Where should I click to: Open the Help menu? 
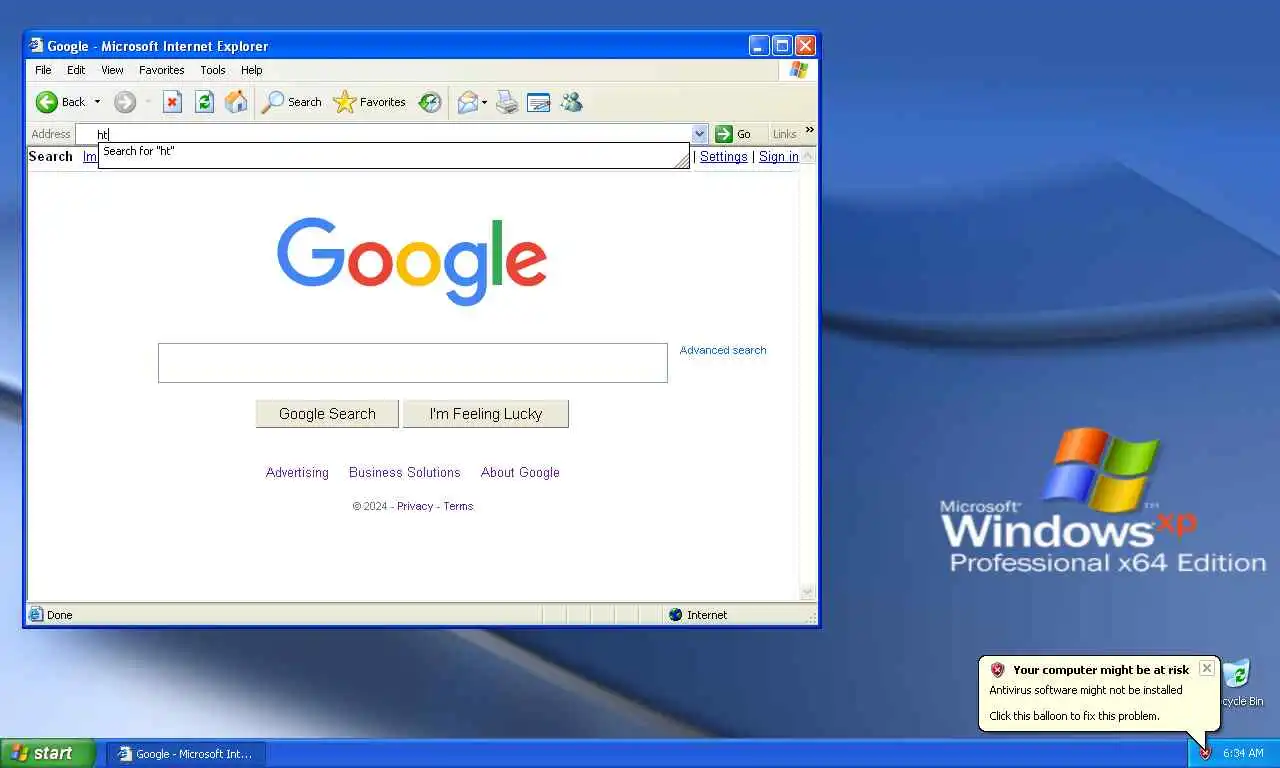tap(252, 70)
